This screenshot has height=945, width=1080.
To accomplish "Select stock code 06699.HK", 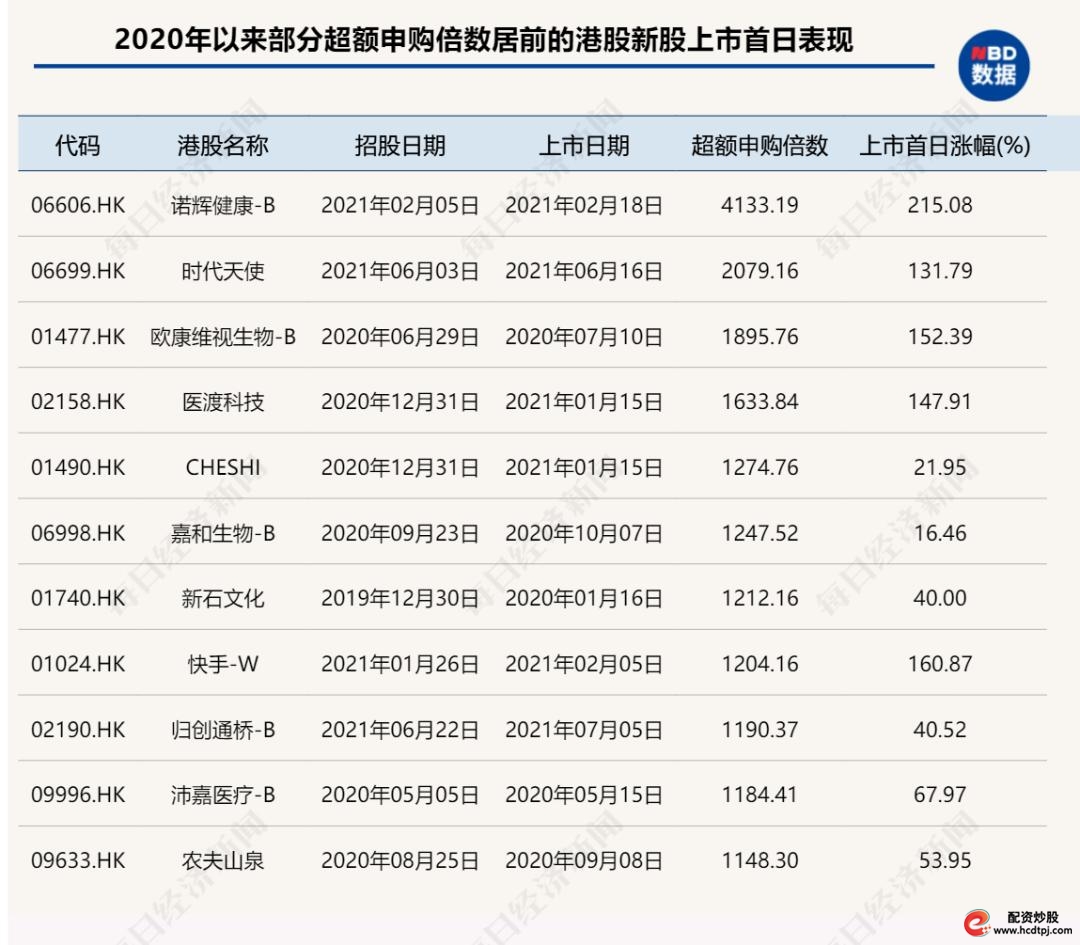I will (78, 271).
